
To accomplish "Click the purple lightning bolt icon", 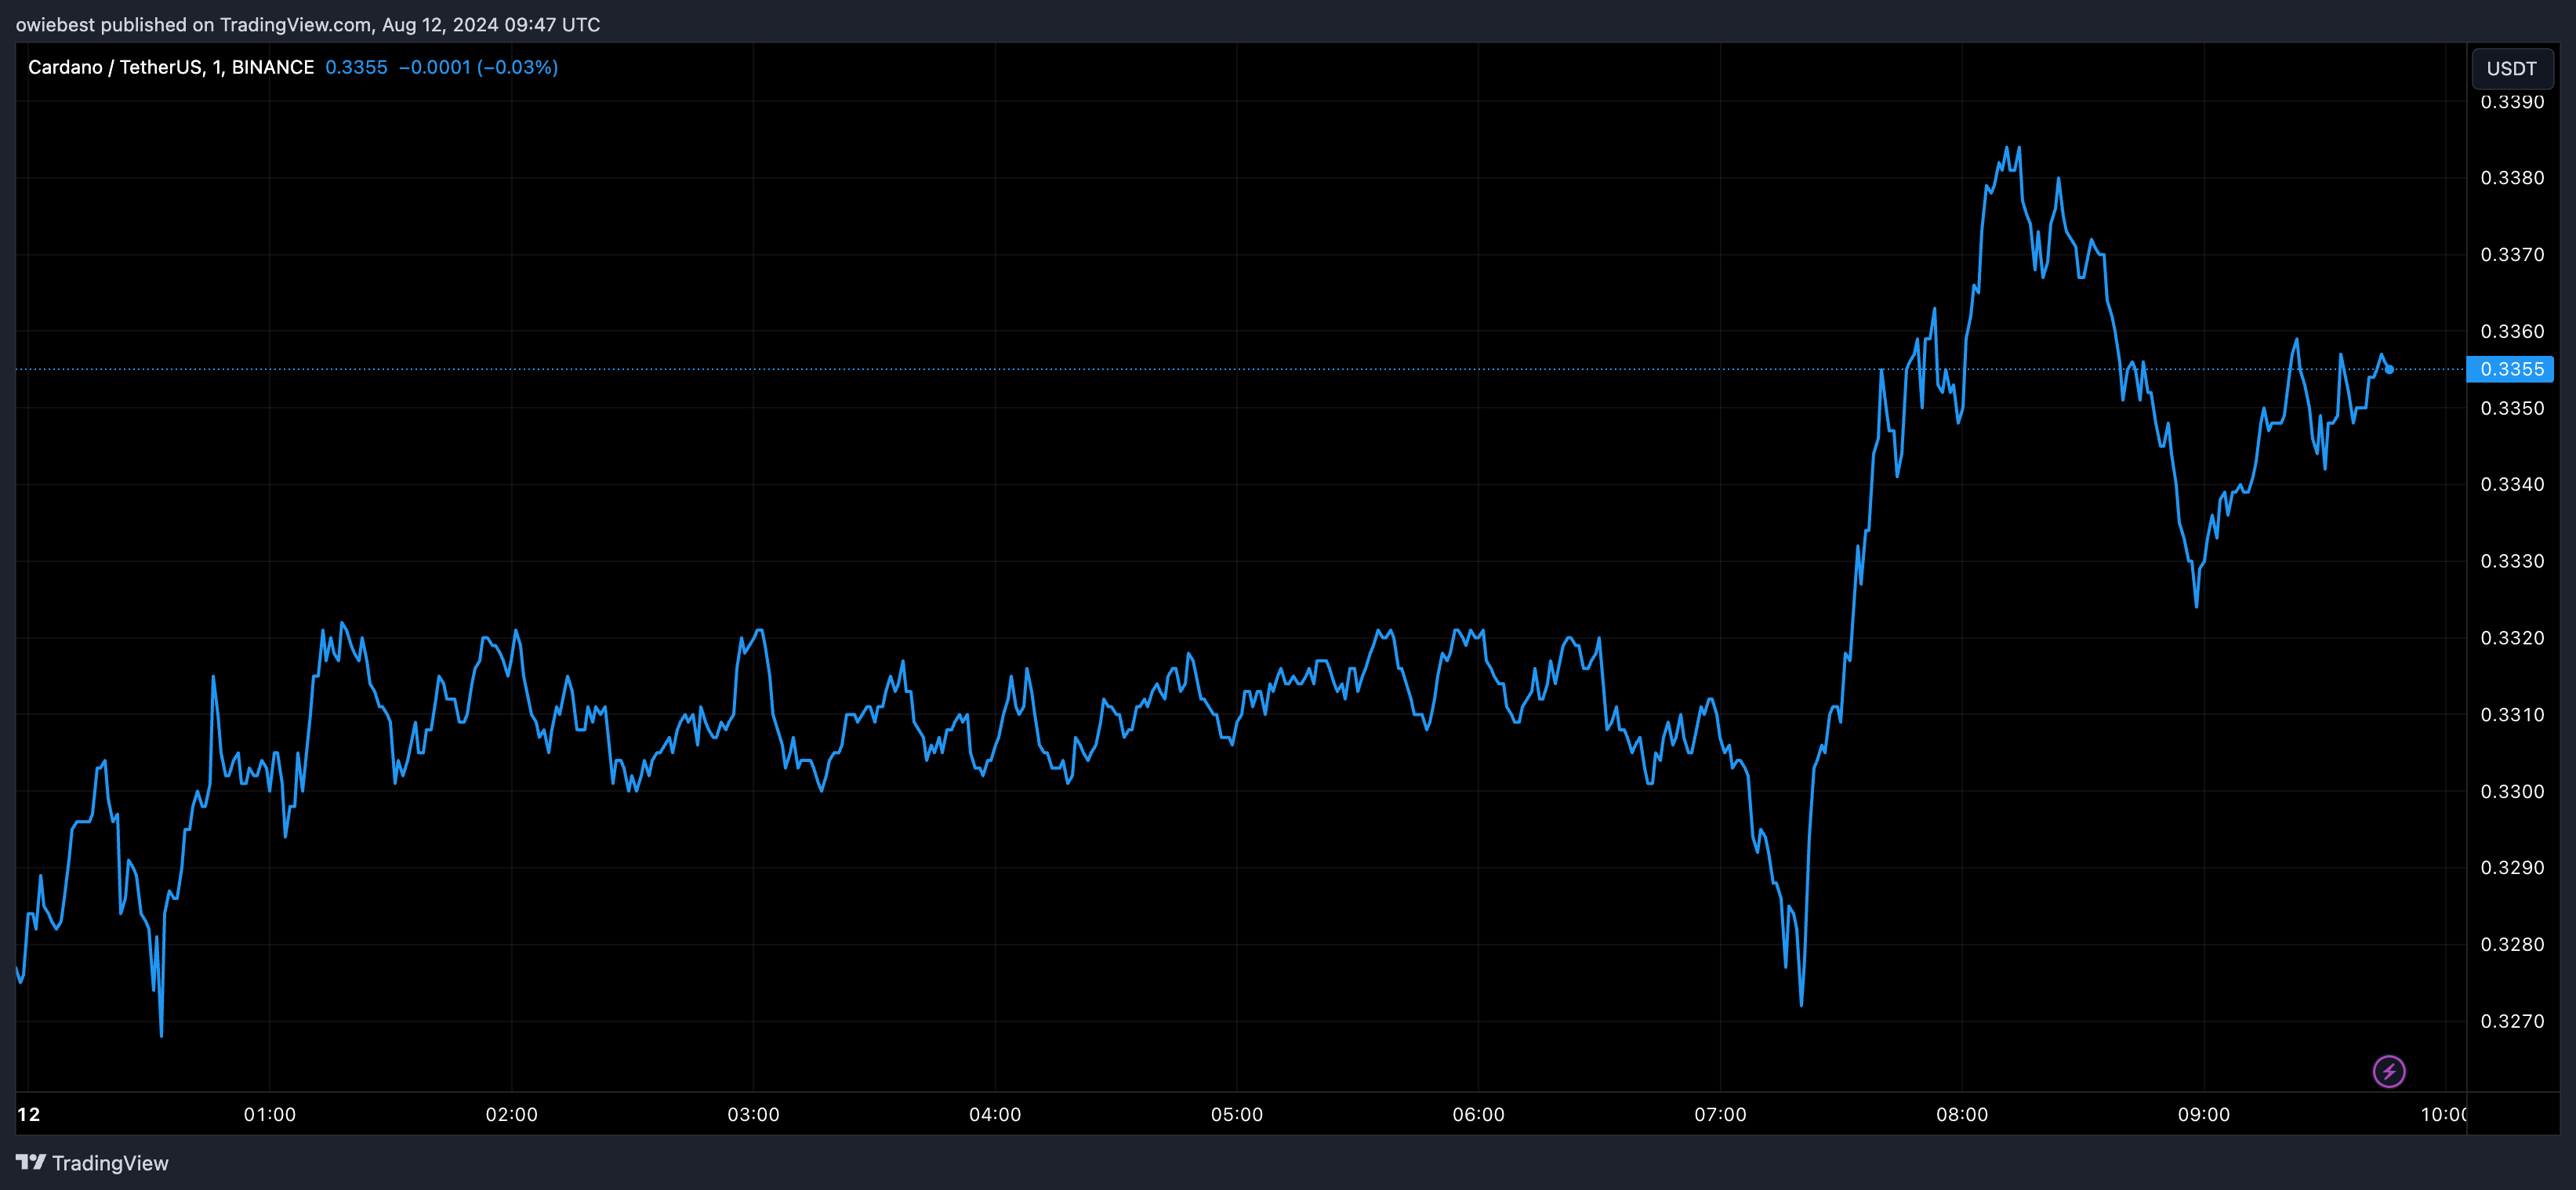I will click(x=2389, y=1071).
